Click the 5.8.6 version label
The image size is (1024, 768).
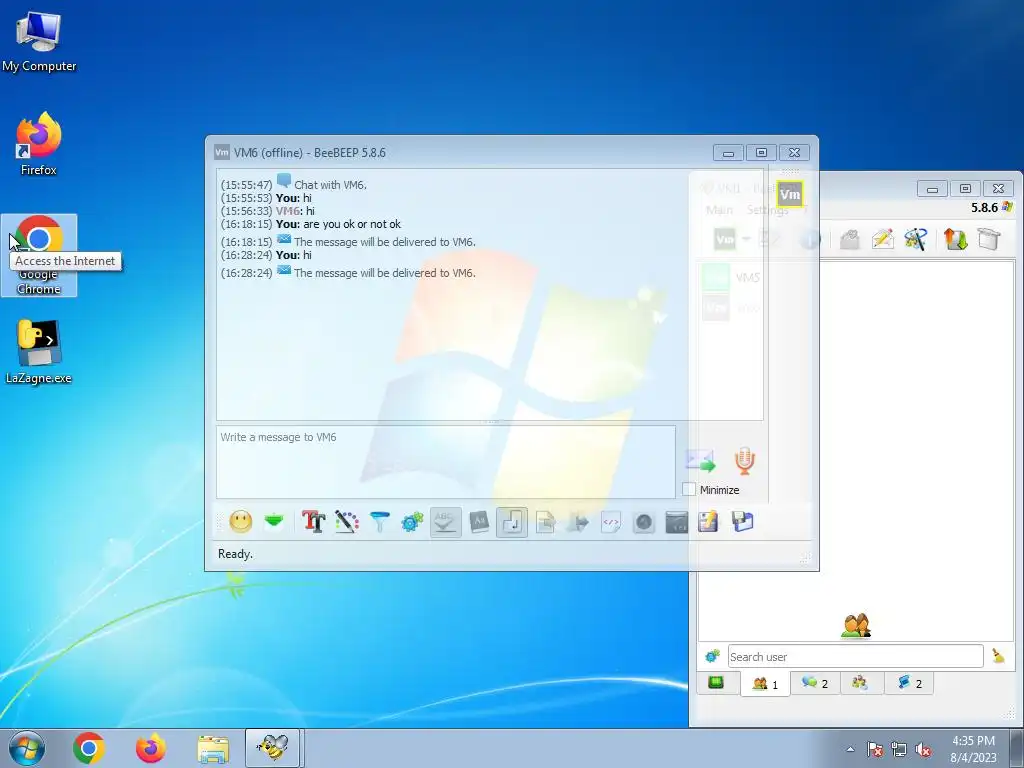coord(984,208)
